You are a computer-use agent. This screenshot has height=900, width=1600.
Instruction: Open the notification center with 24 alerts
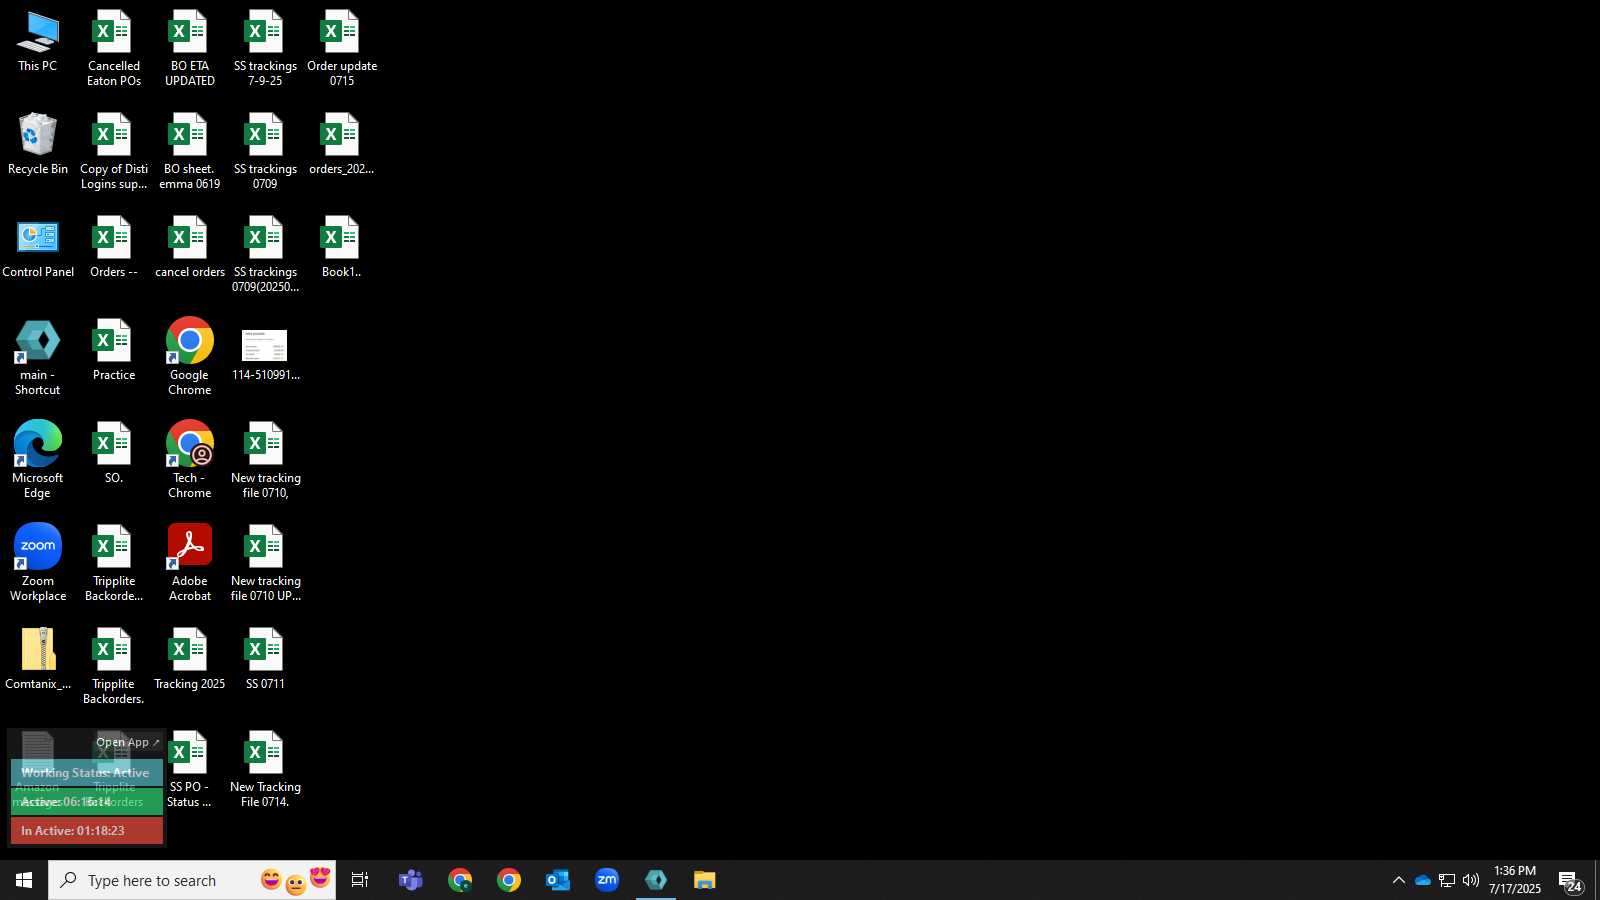(1571, 881)
